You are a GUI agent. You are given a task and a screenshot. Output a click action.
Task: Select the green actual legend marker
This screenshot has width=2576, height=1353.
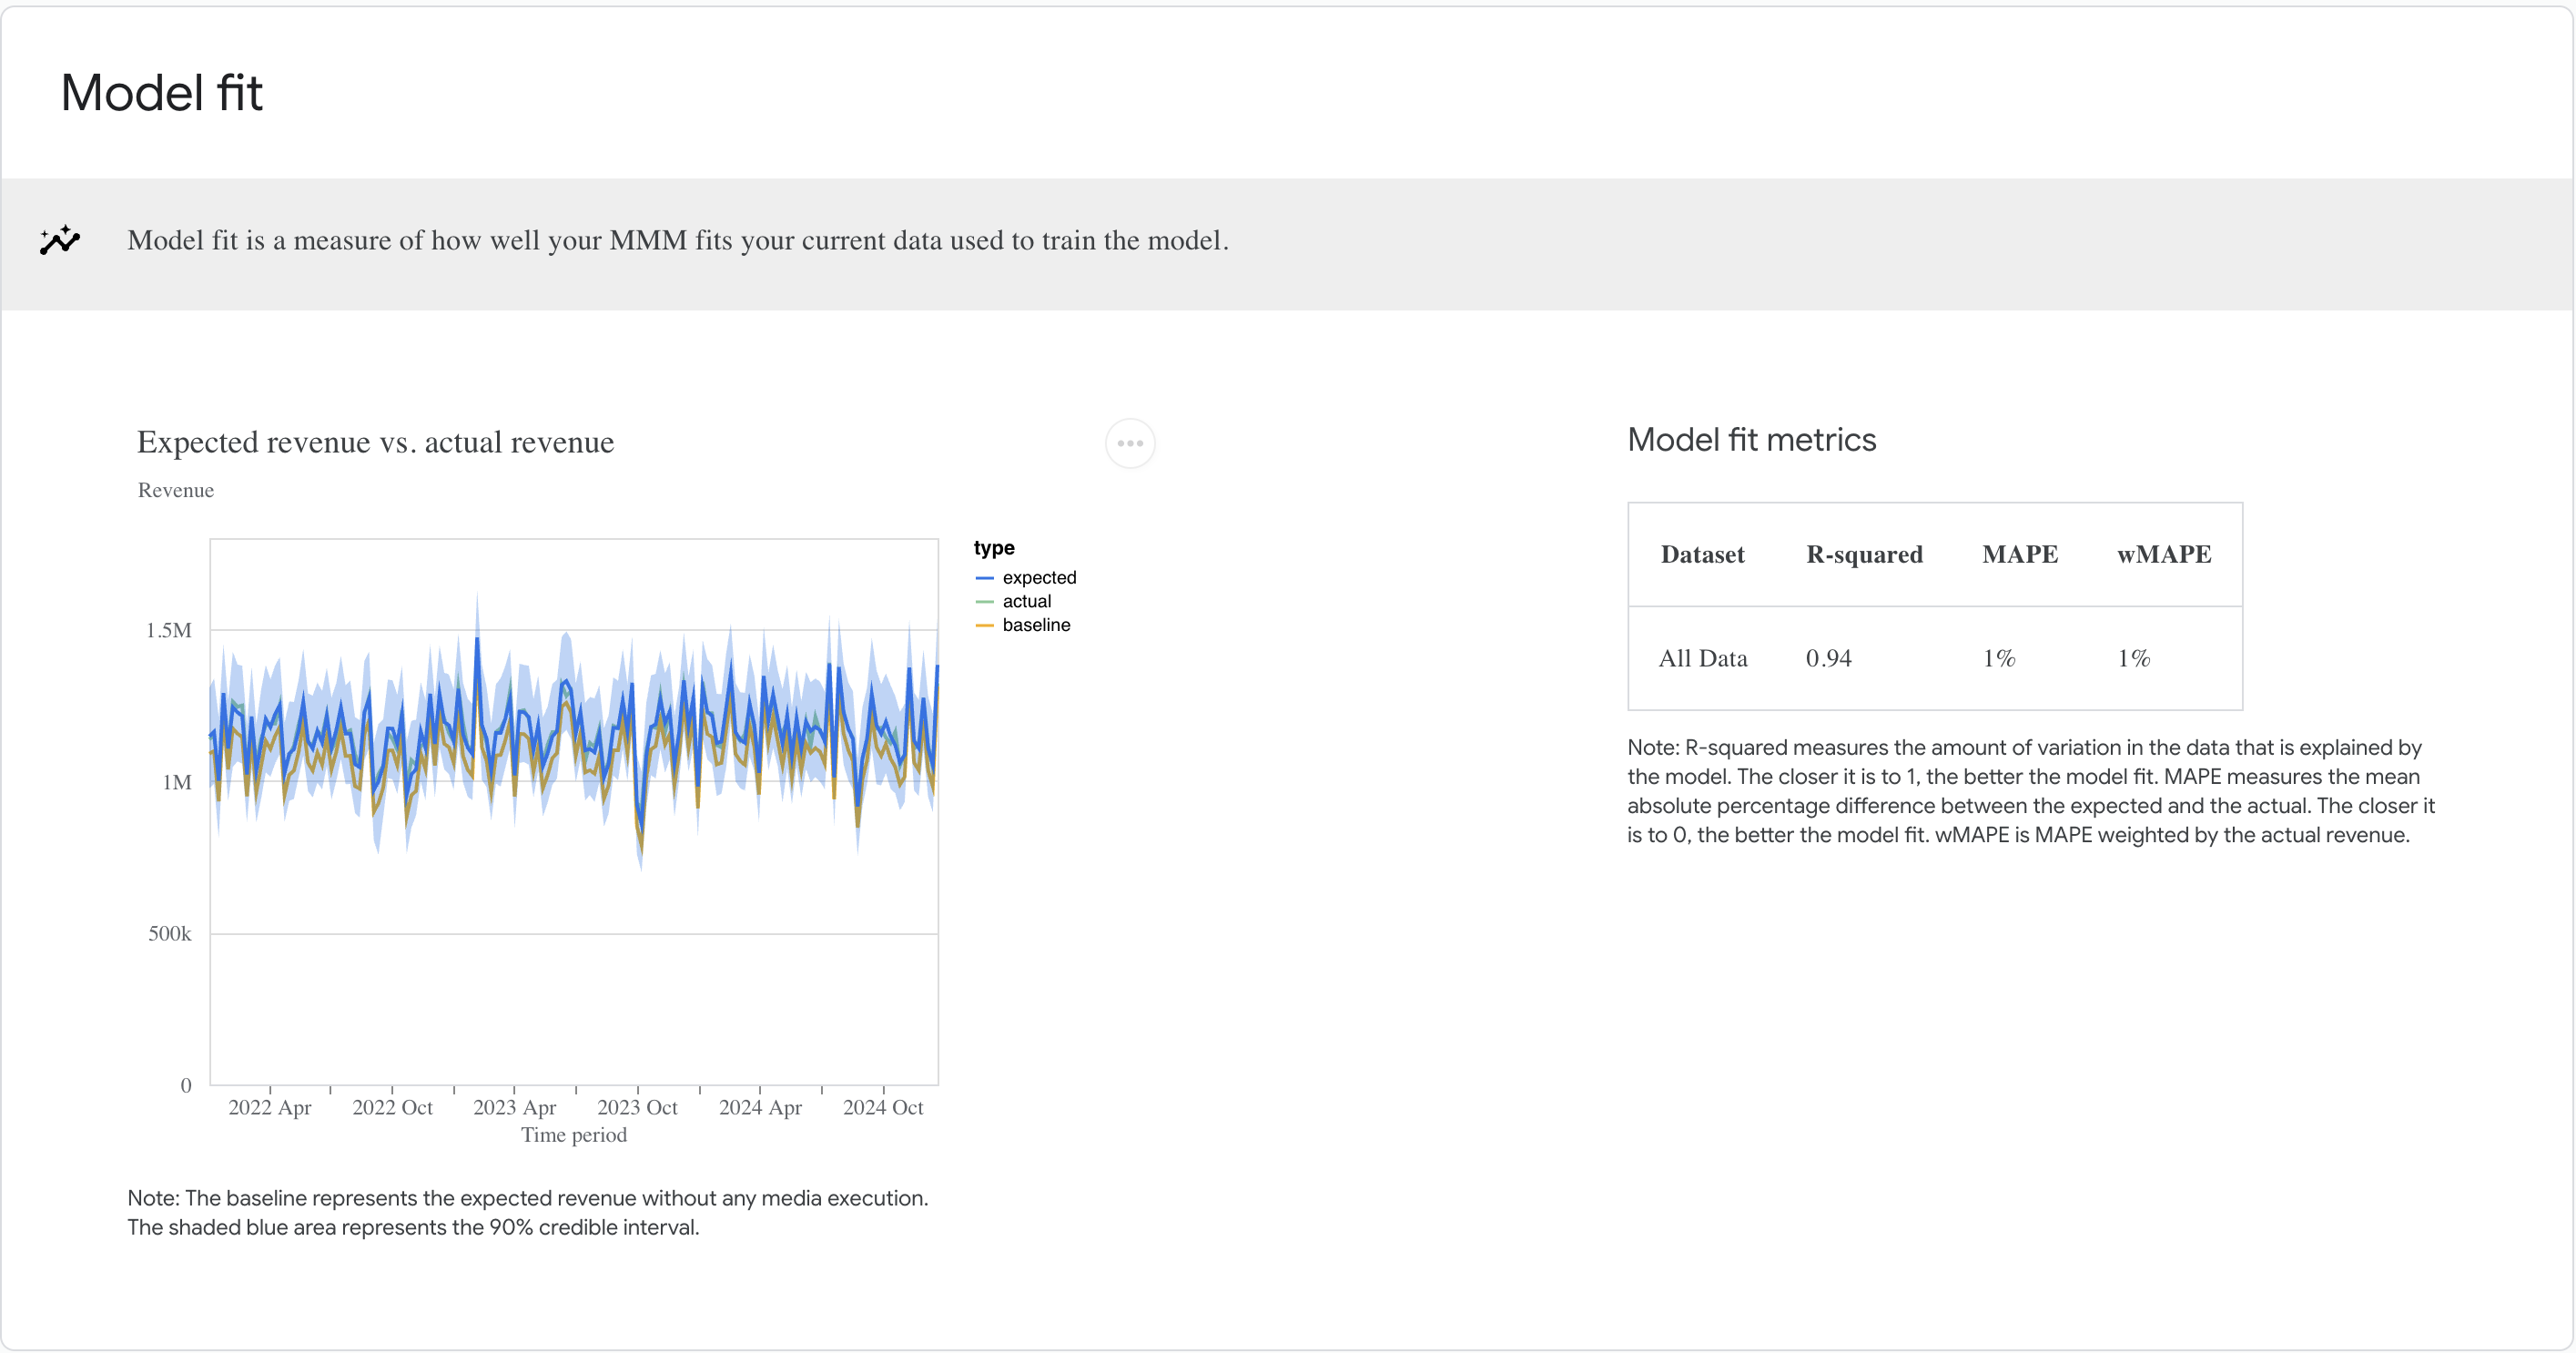pos(983,601)
